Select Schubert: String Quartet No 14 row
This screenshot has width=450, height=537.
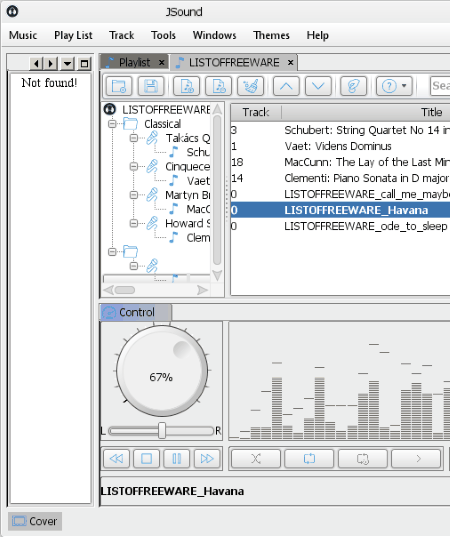(340, 130)
